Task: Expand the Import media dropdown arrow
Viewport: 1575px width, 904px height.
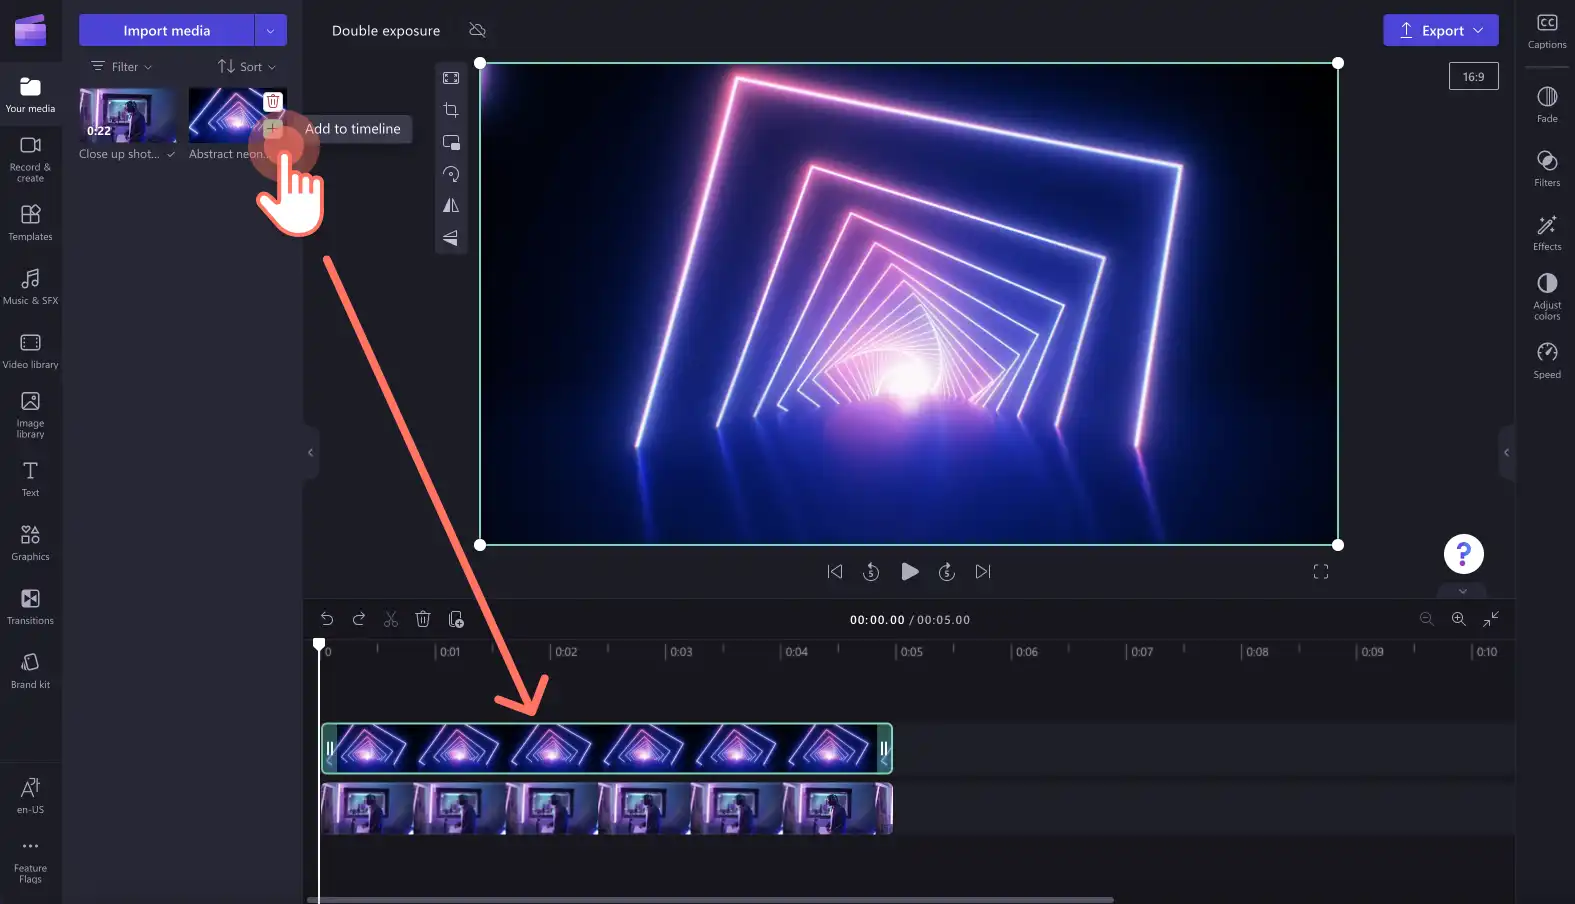Action: pyautogui.click(x=270, y=30)
